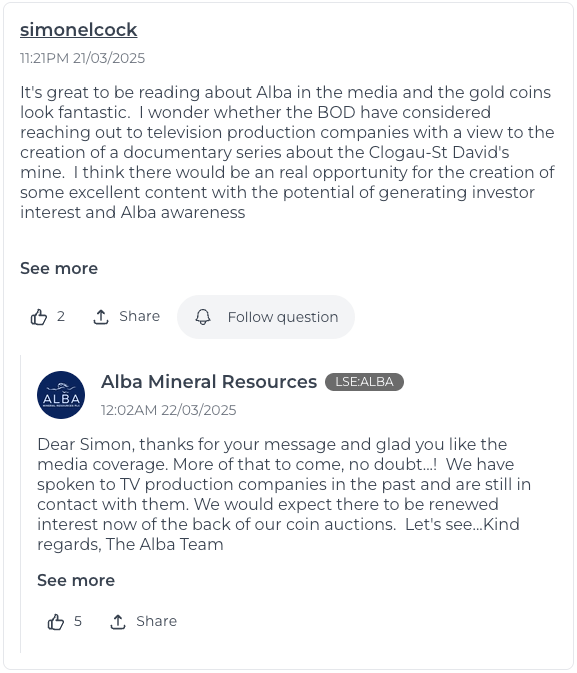The height and width of the screenshot is (673, 577).
Task: Open the Alba Mineral Resources company name
Action: [x=209, y=382]
